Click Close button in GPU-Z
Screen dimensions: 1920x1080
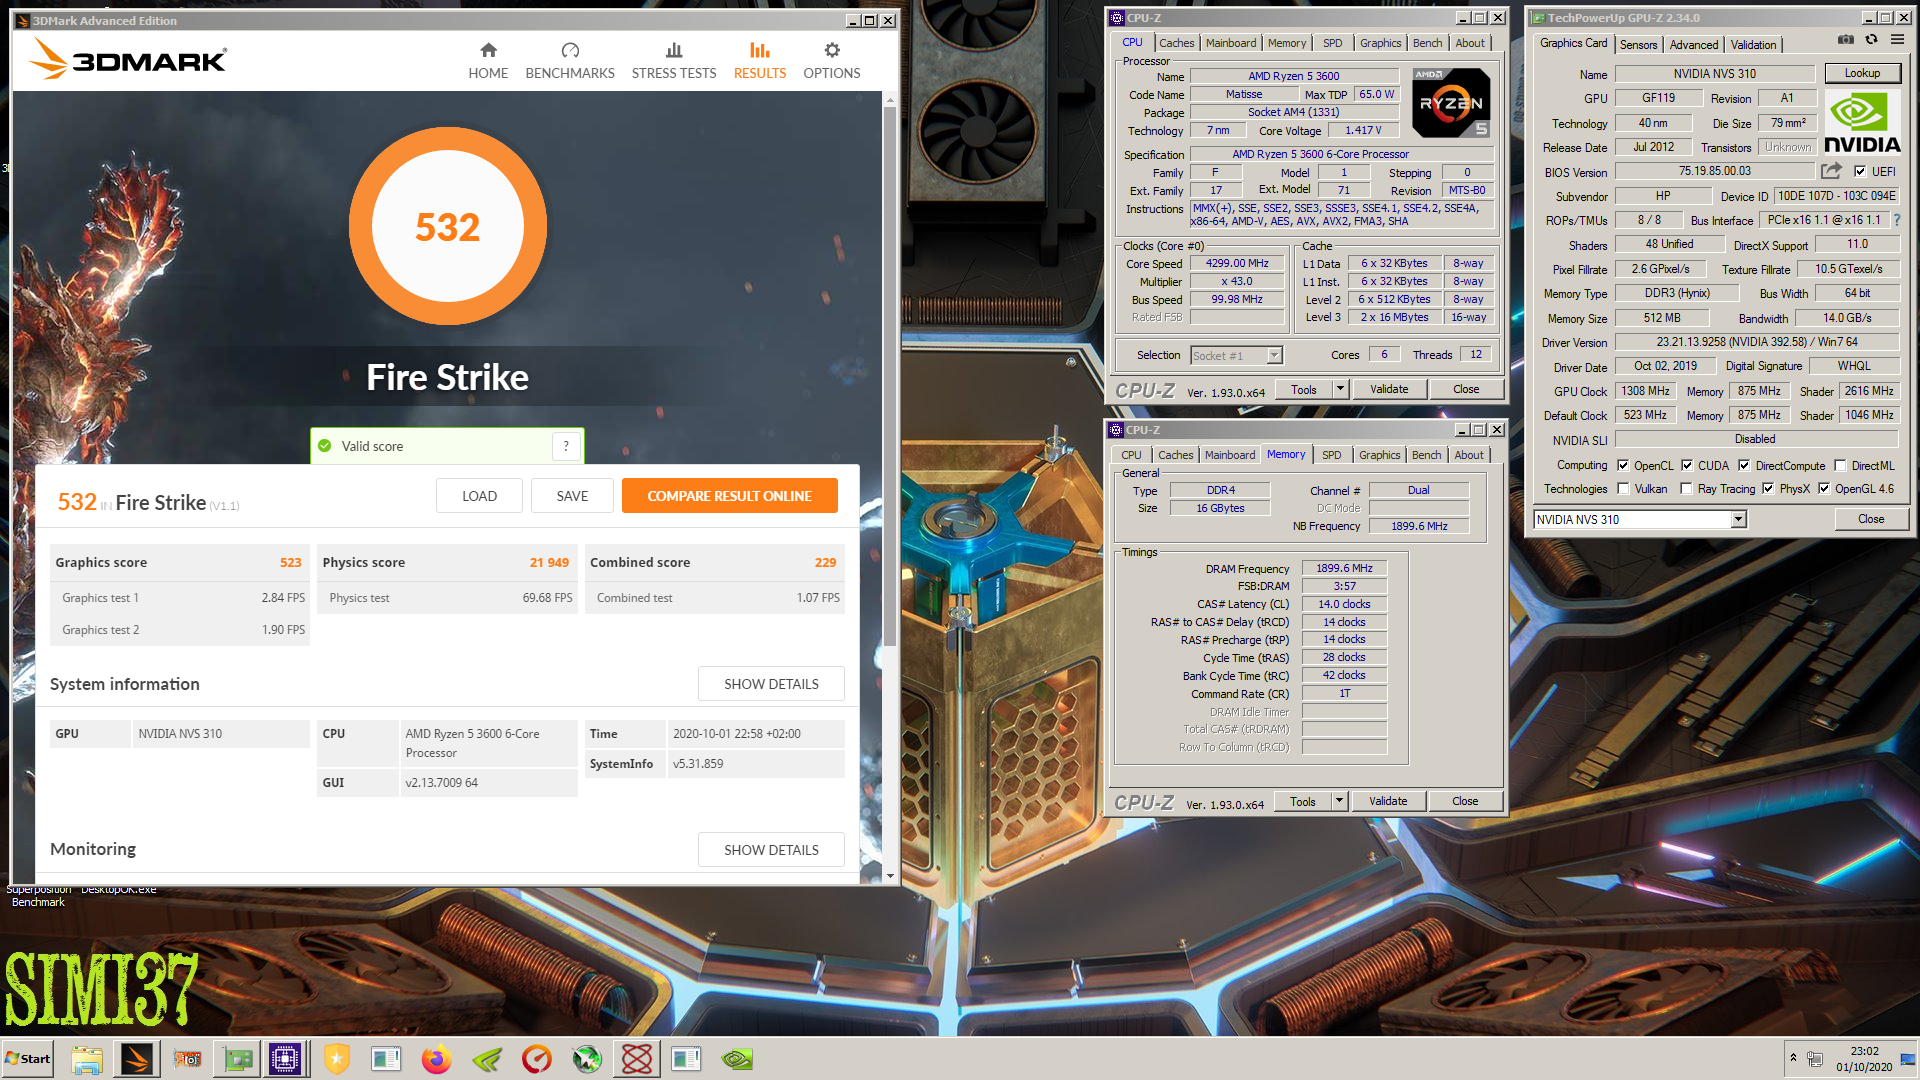coord(1871,519)
